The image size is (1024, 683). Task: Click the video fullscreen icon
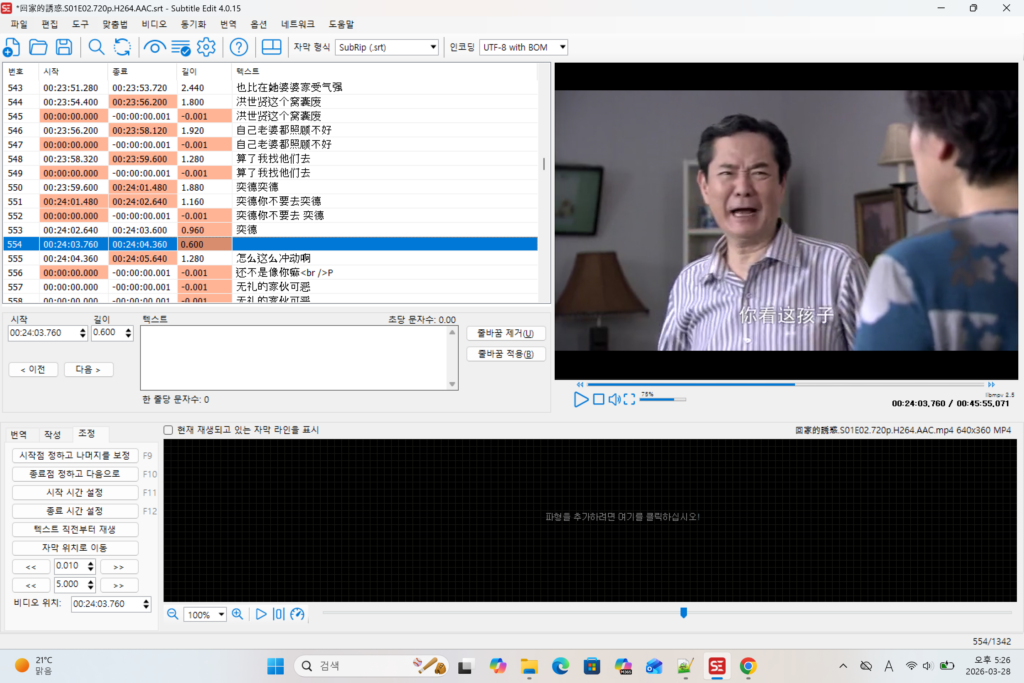[629, 399]
